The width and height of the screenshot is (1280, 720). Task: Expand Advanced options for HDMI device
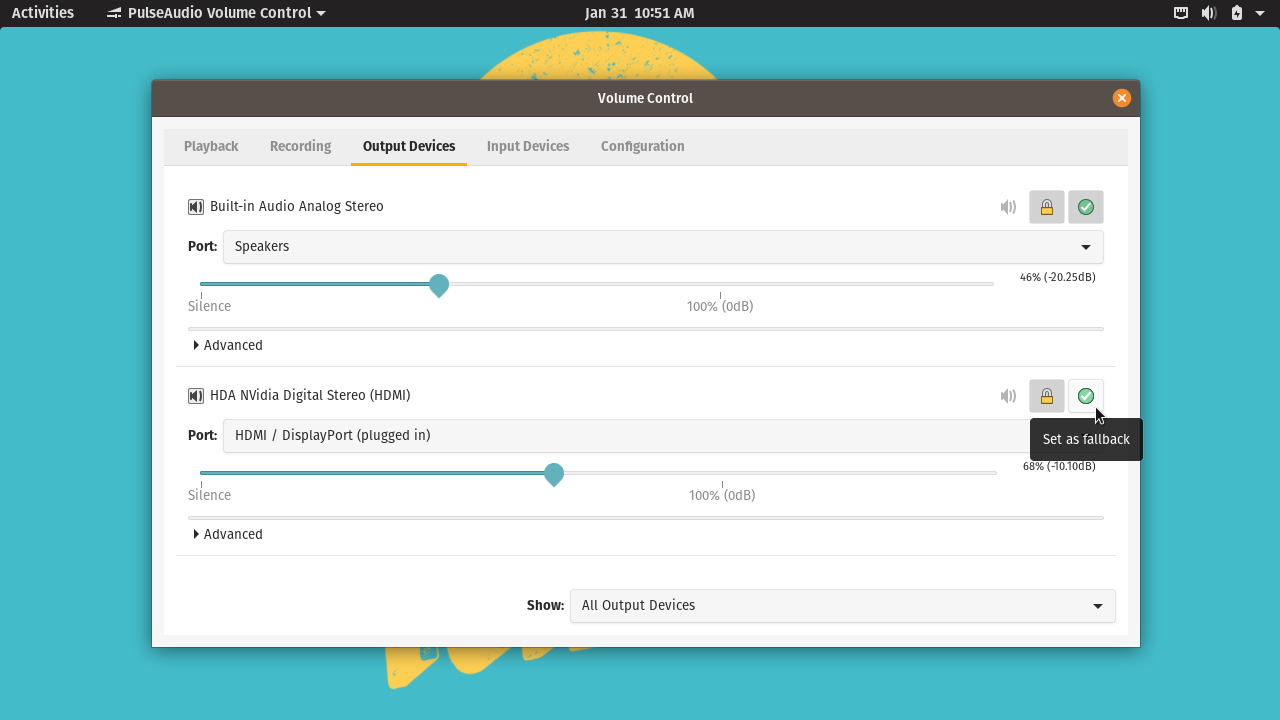point(228,533)
